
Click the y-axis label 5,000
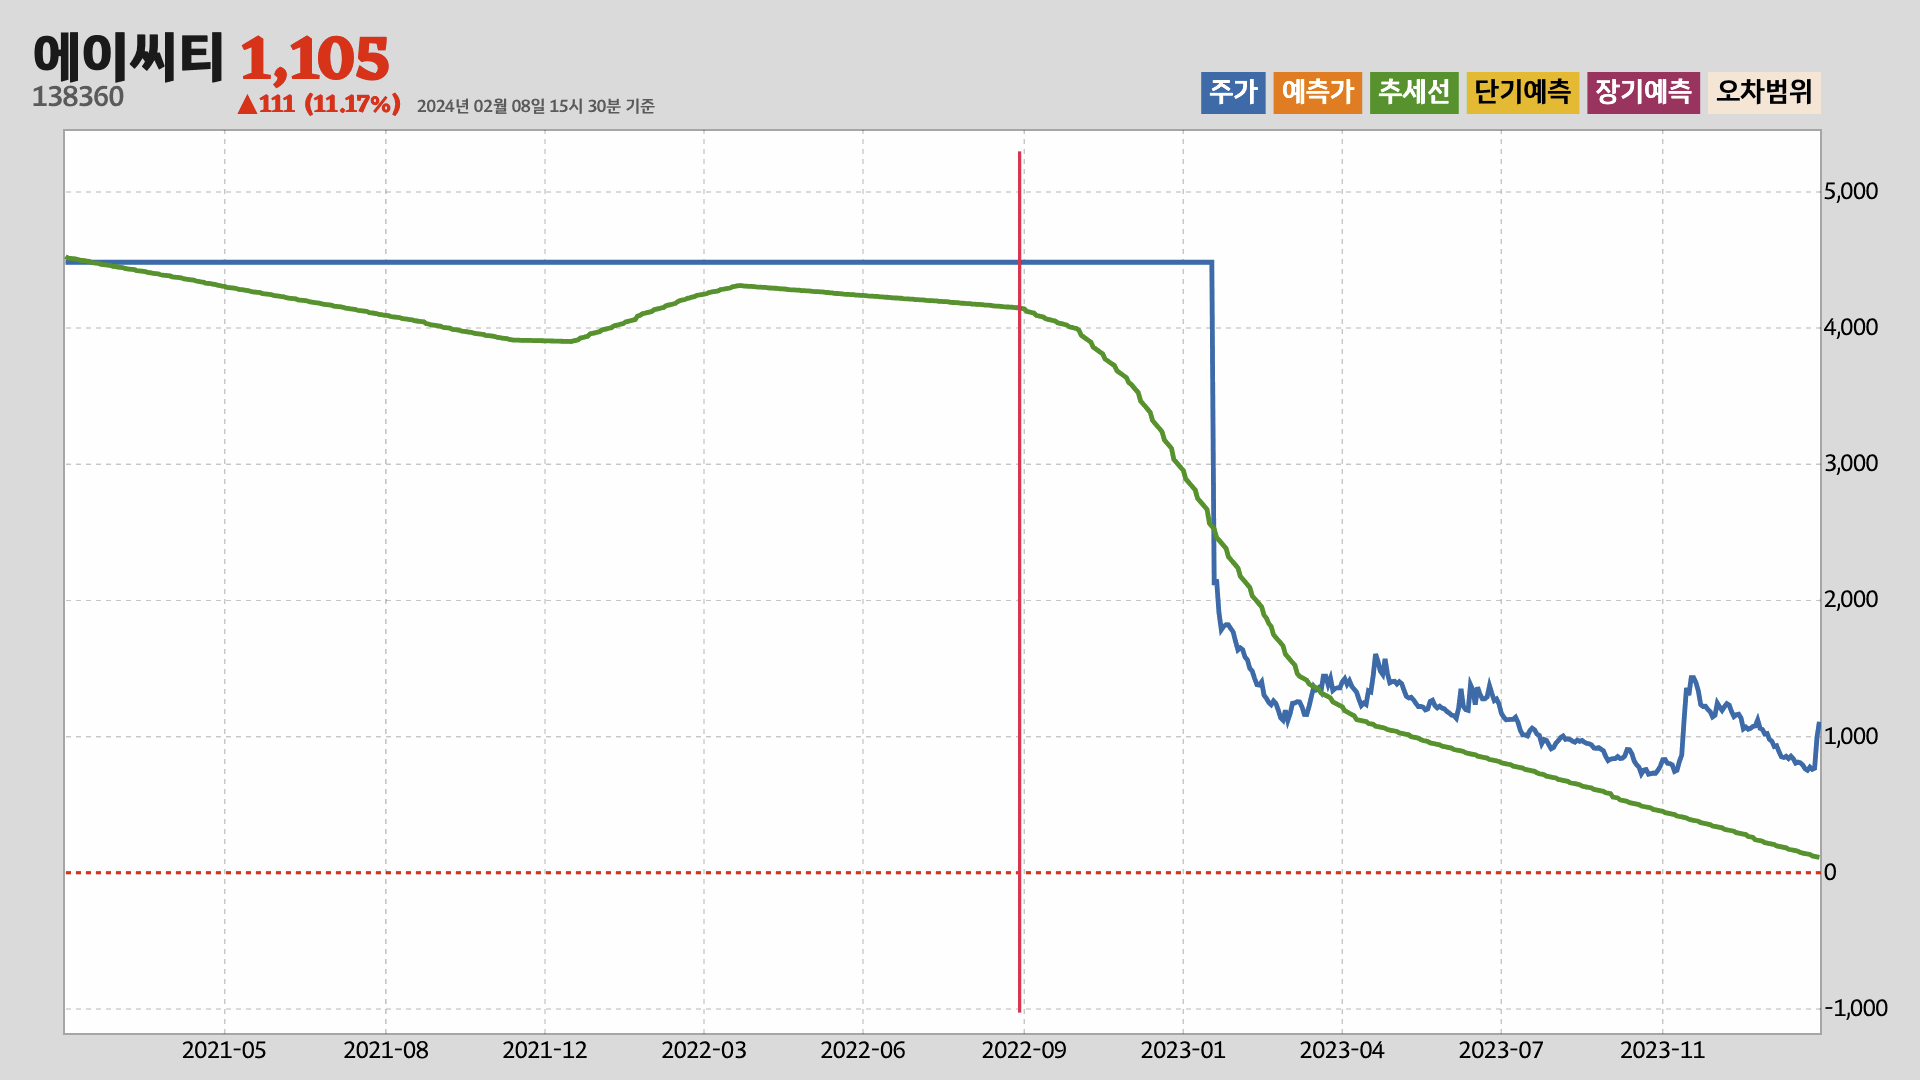pyautogui.click(x=1851, y=191)
